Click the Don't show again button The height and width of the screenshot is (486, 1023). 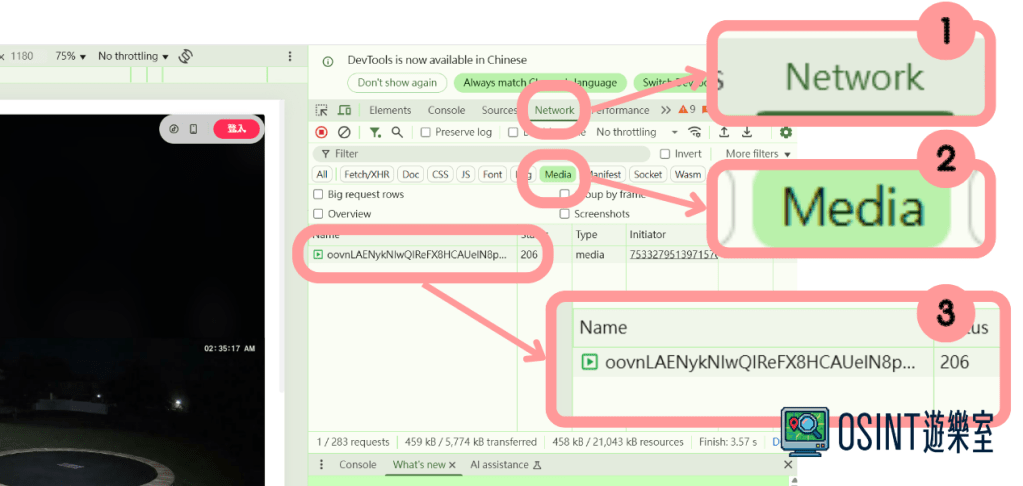[397, 83]
